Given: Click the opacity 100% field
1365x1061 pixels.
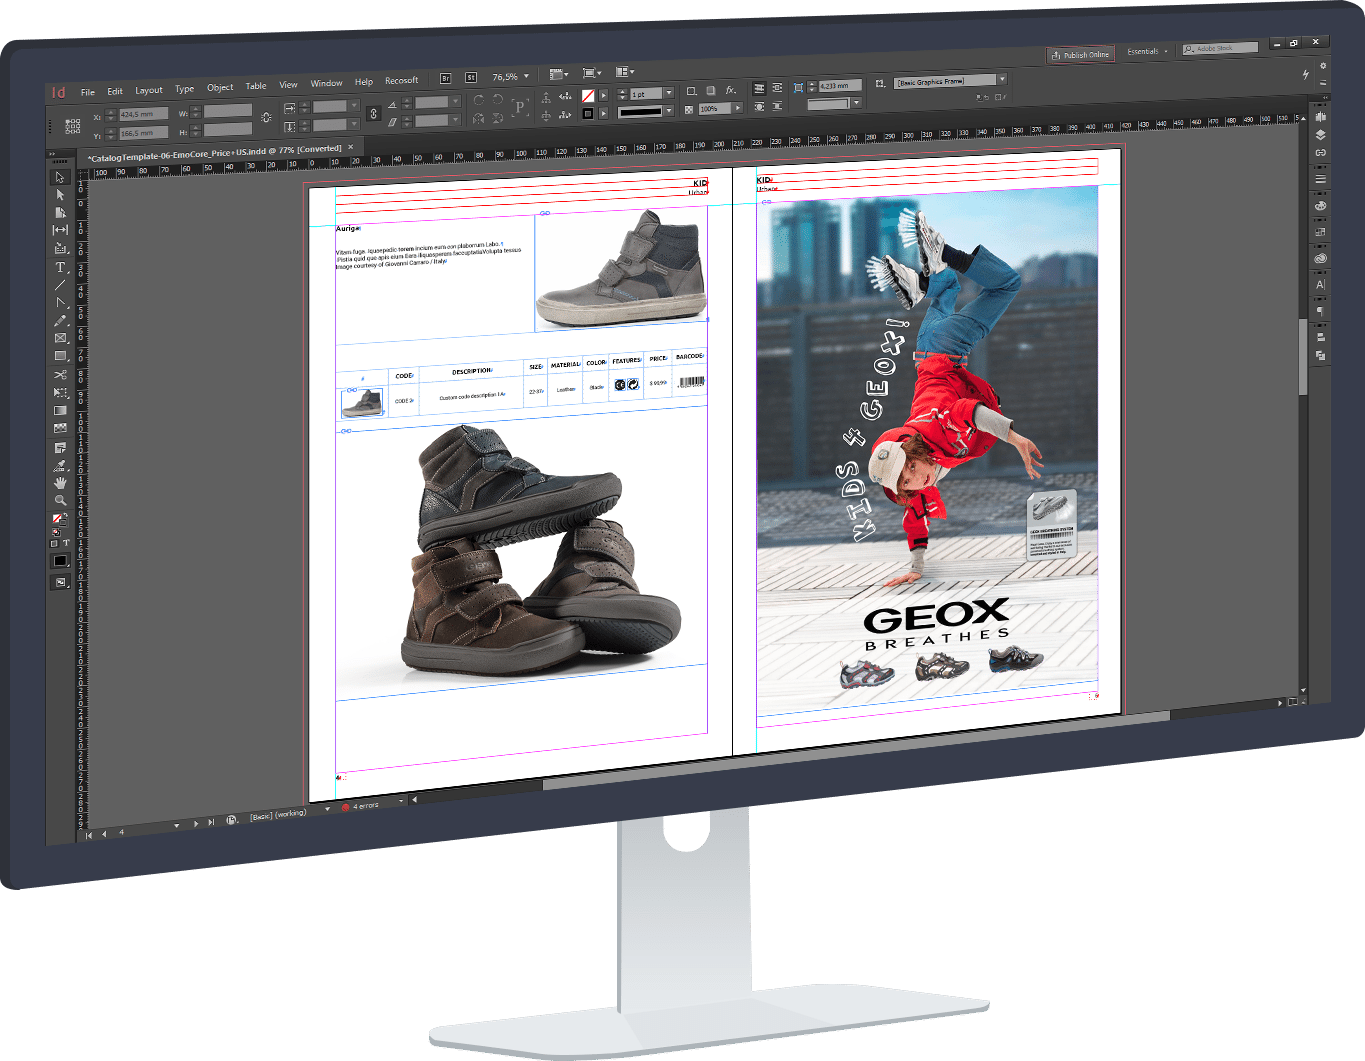Looking at the screenshot, I should [716, 108].
